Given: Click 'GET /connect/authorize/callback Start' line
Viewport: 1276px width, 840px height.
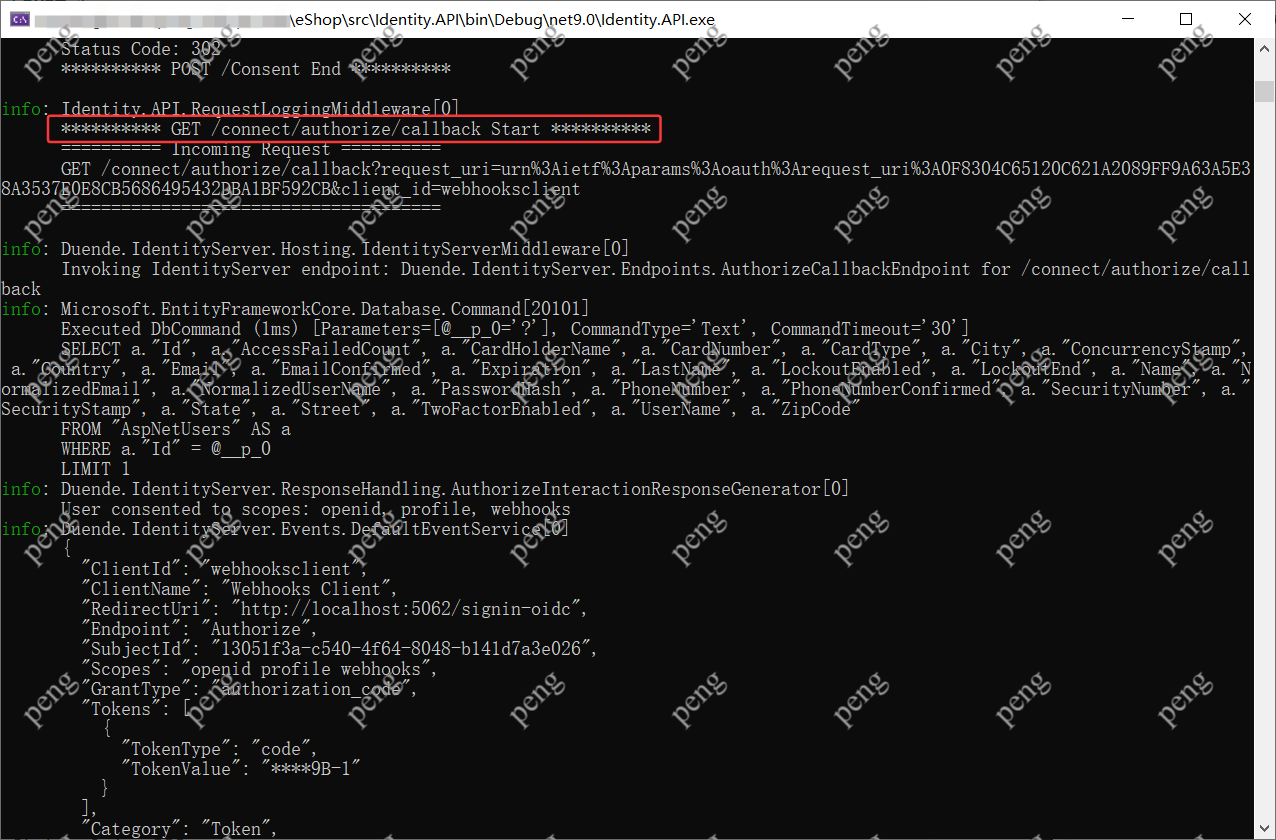Looking at the screenshot, I should [356, 129].
